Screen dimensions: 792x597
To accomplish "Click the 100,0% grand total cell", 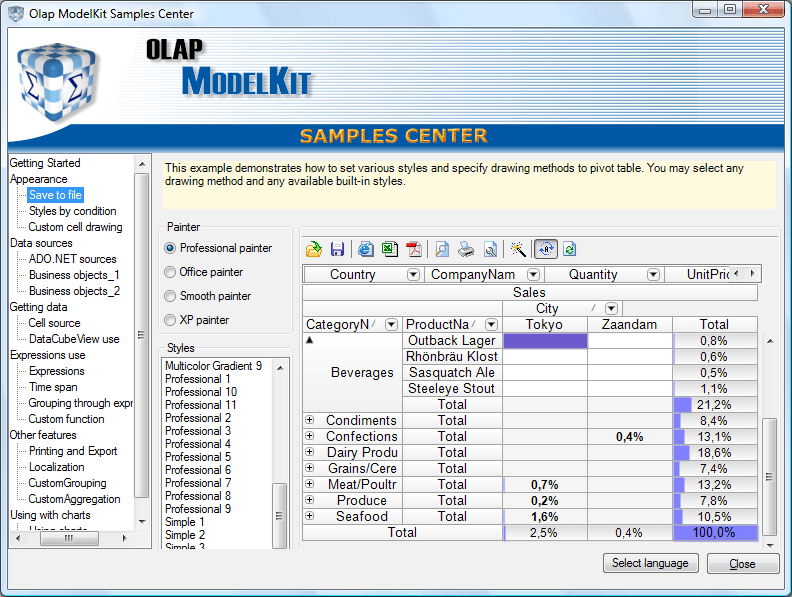I will [x=715, y=532].
